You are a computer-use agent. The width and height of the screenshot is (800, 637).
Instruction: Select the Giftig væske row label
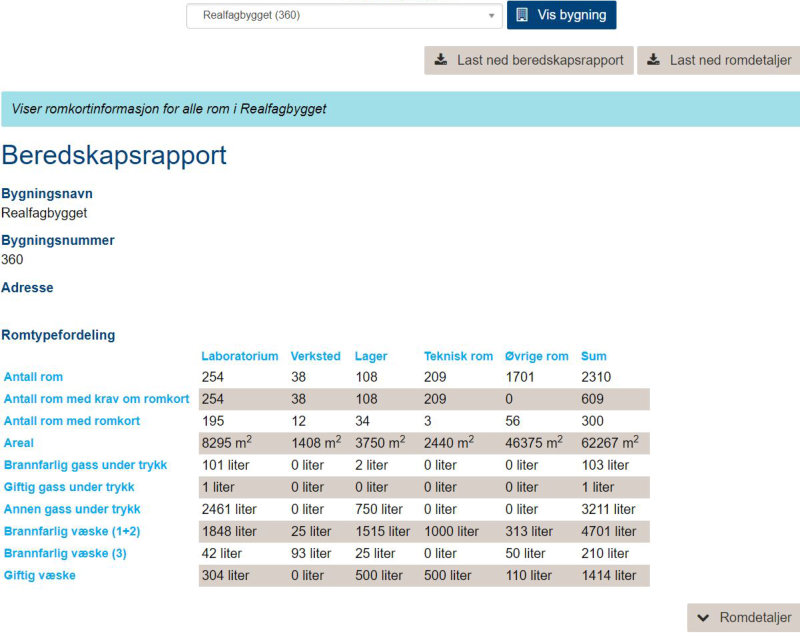pyautogui.click(x=40, y=575)
